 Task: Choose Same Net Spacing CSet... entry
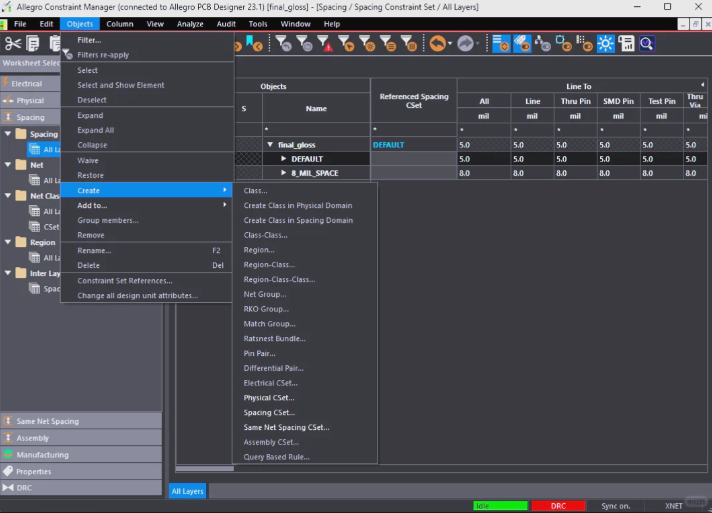click(x=305, y=427)
